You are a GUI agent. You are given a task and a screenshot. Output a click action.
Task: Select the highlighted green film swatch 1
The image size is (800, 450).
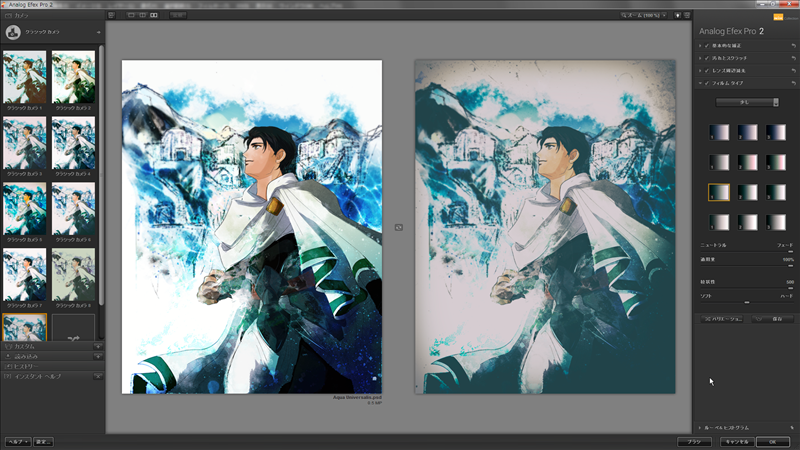click(x=719, y=192)
